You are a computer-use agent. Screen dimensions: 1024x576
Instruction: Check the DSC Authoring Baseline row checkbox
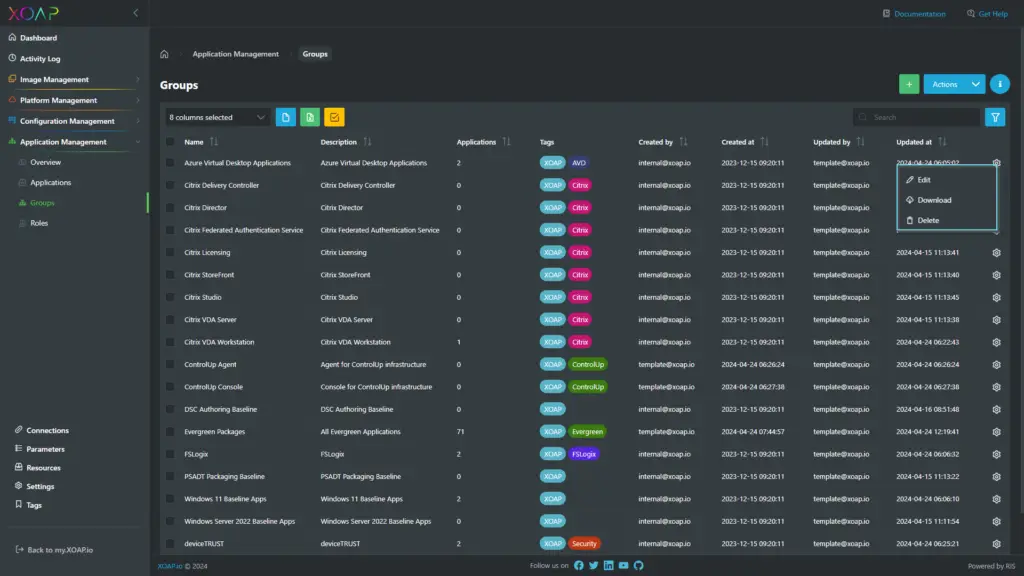tap(170, 409)
